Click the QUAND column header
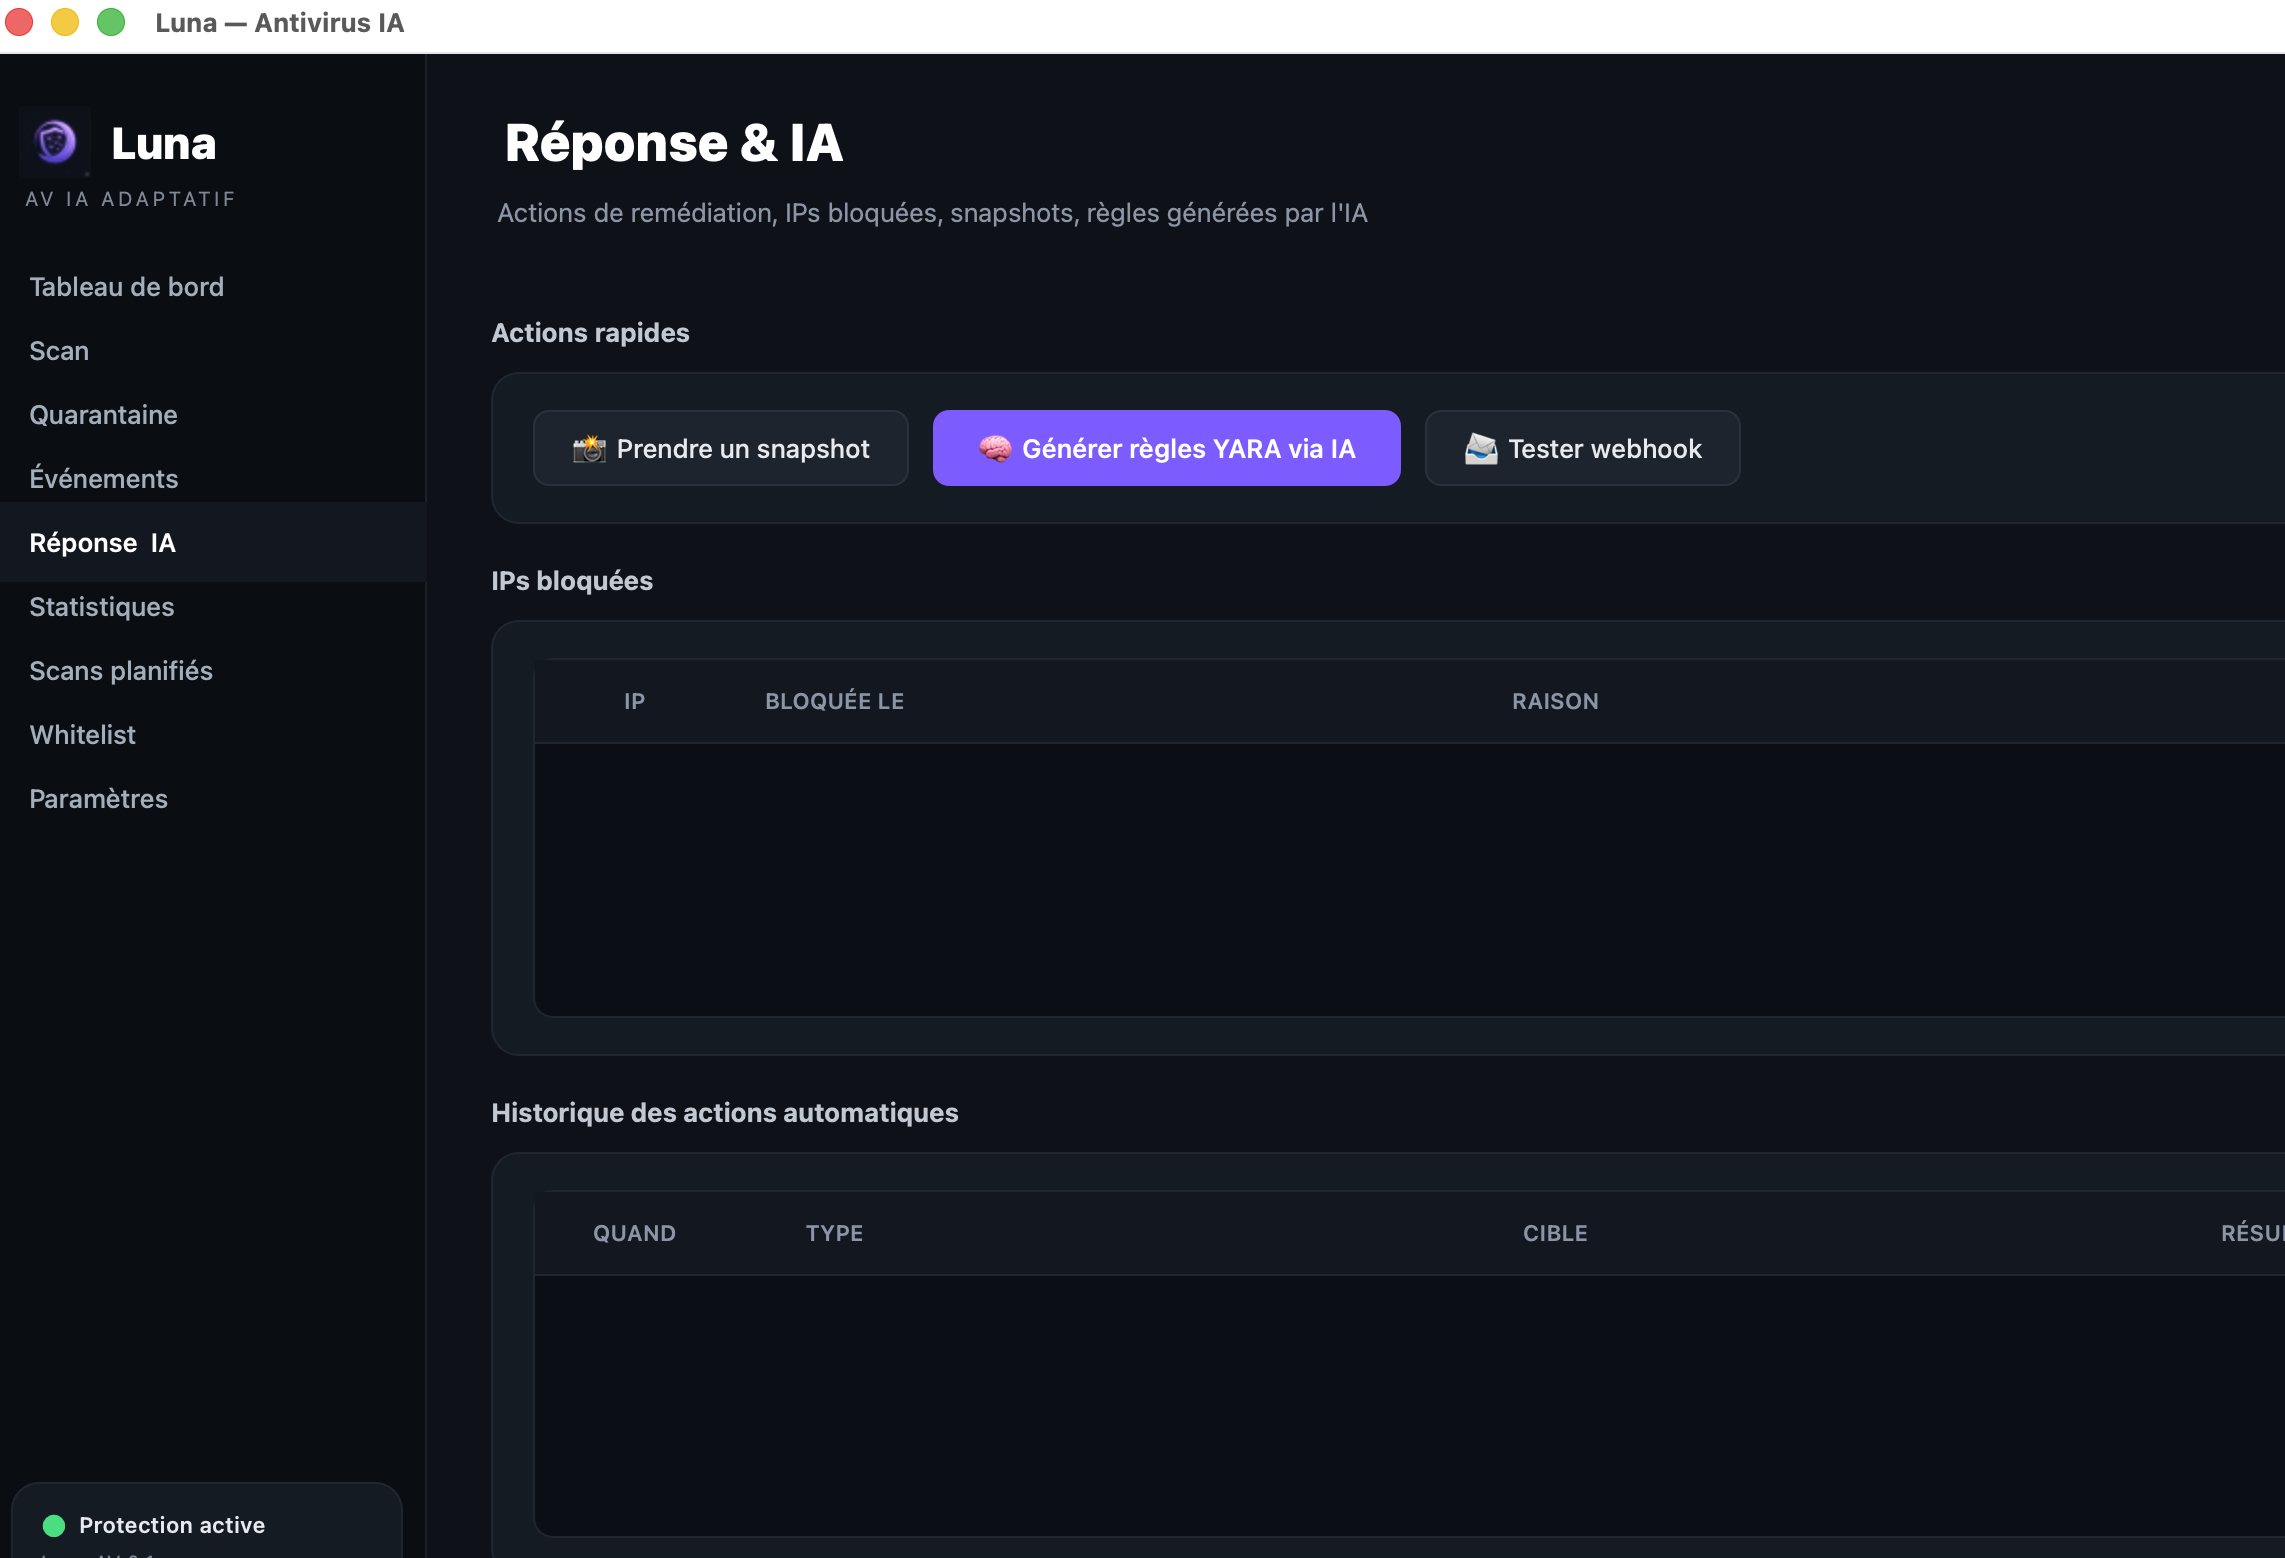 click(x=635, y=1234)
